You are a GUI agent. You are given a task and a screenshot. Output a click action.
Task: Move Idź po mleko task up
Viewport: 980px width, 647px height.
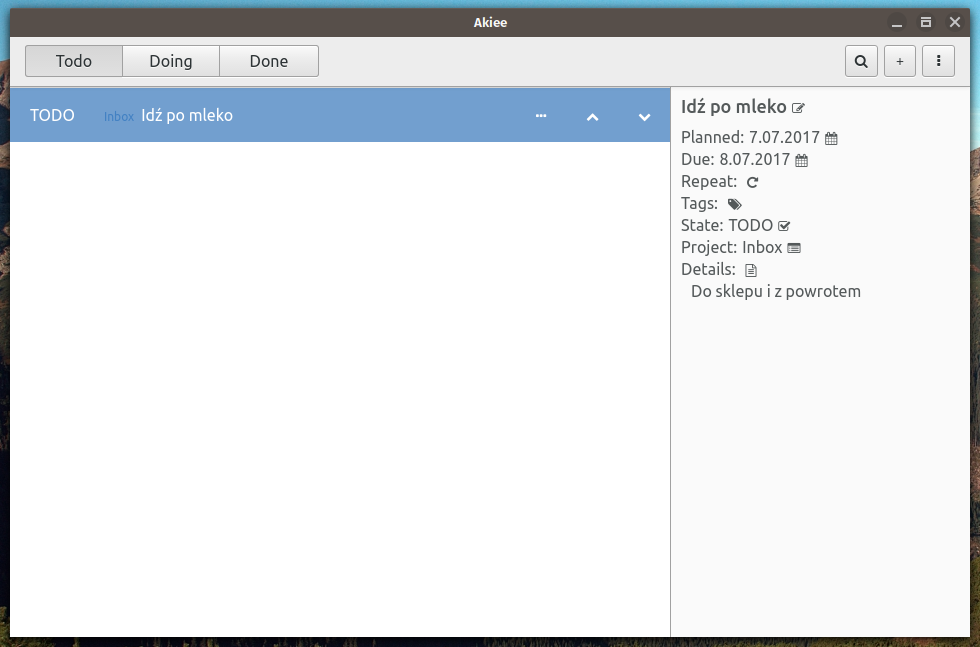click(592, 117)
